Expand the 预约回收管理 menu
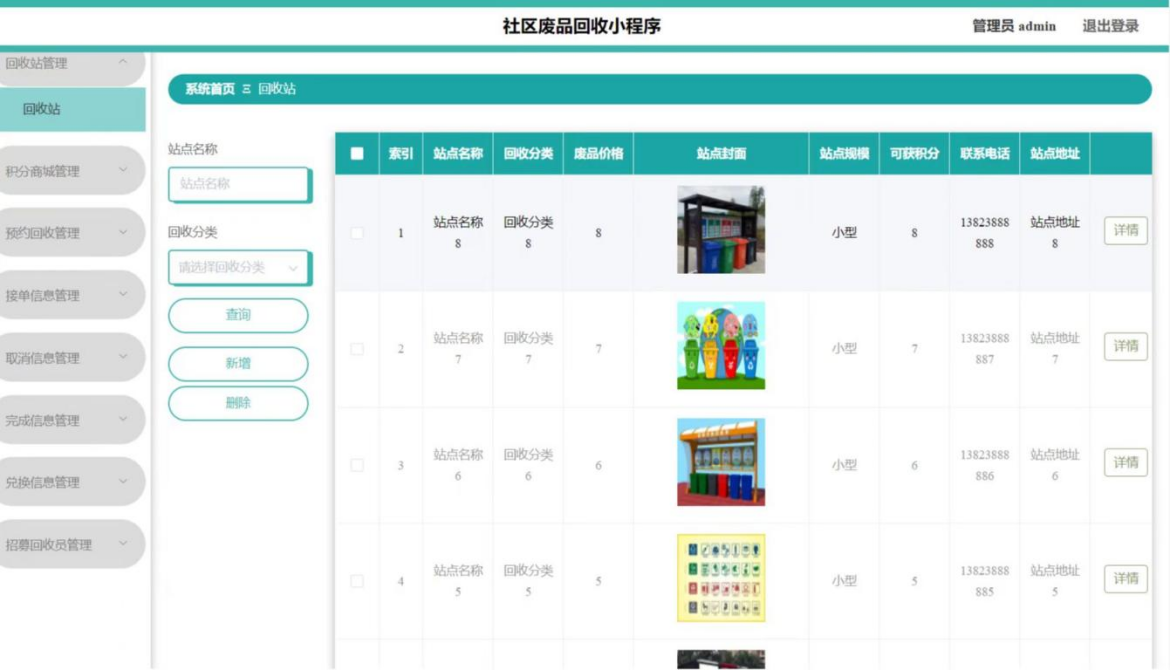The height and width of the screenshot is (671, 1171). tap(72, 233)
